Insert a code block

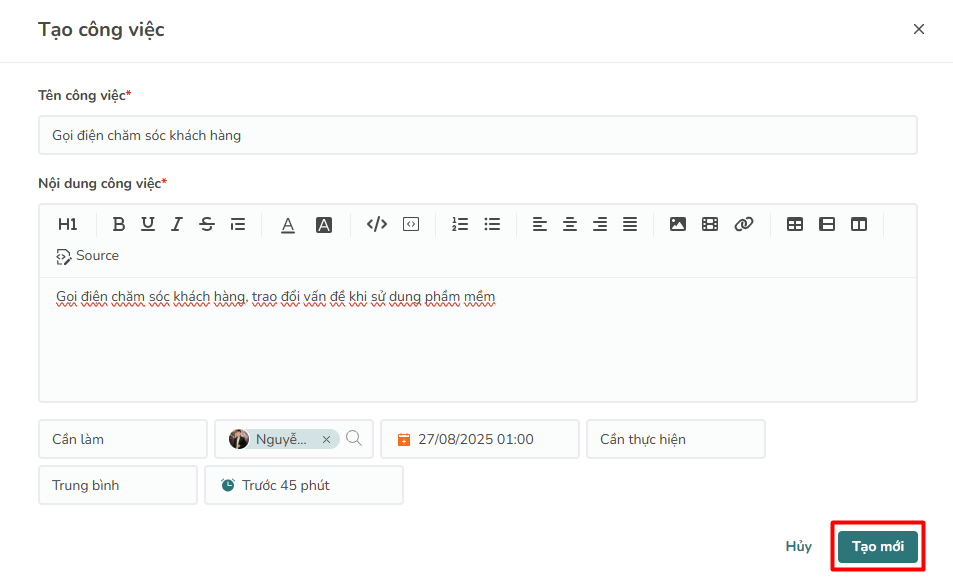pyautogui.click(x=410, y=224)
